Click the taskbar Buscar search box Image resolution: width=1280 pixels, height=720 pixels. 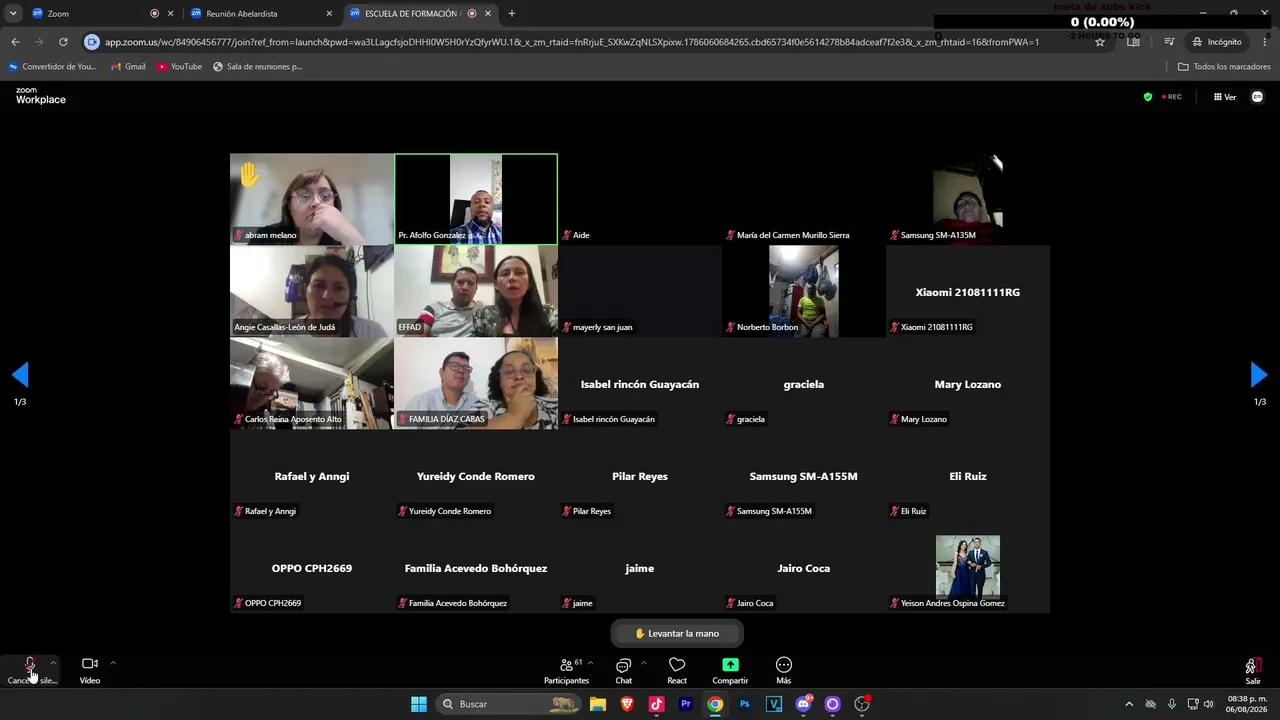coord(509,704)
